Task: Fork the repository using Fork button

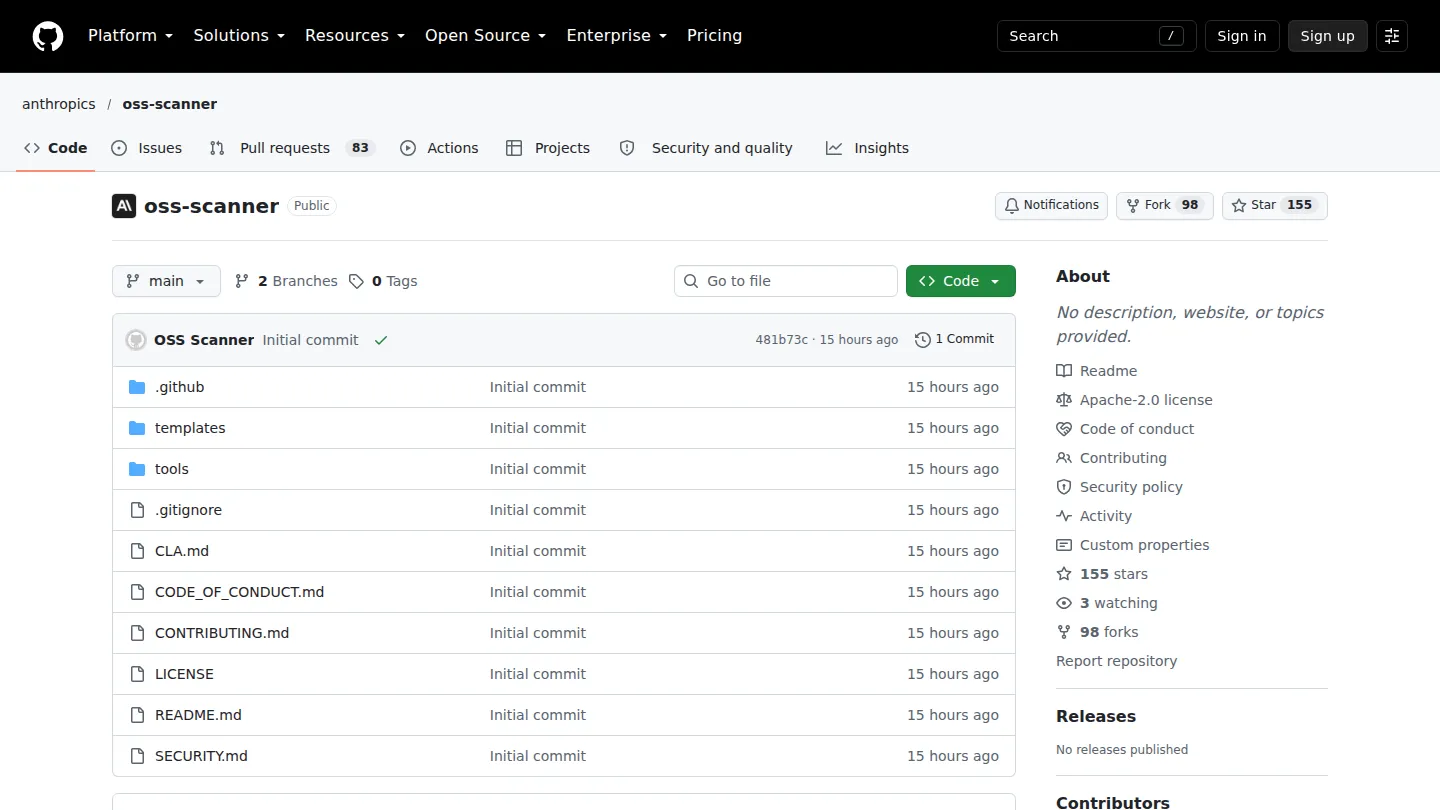Action: point(1164,206)
